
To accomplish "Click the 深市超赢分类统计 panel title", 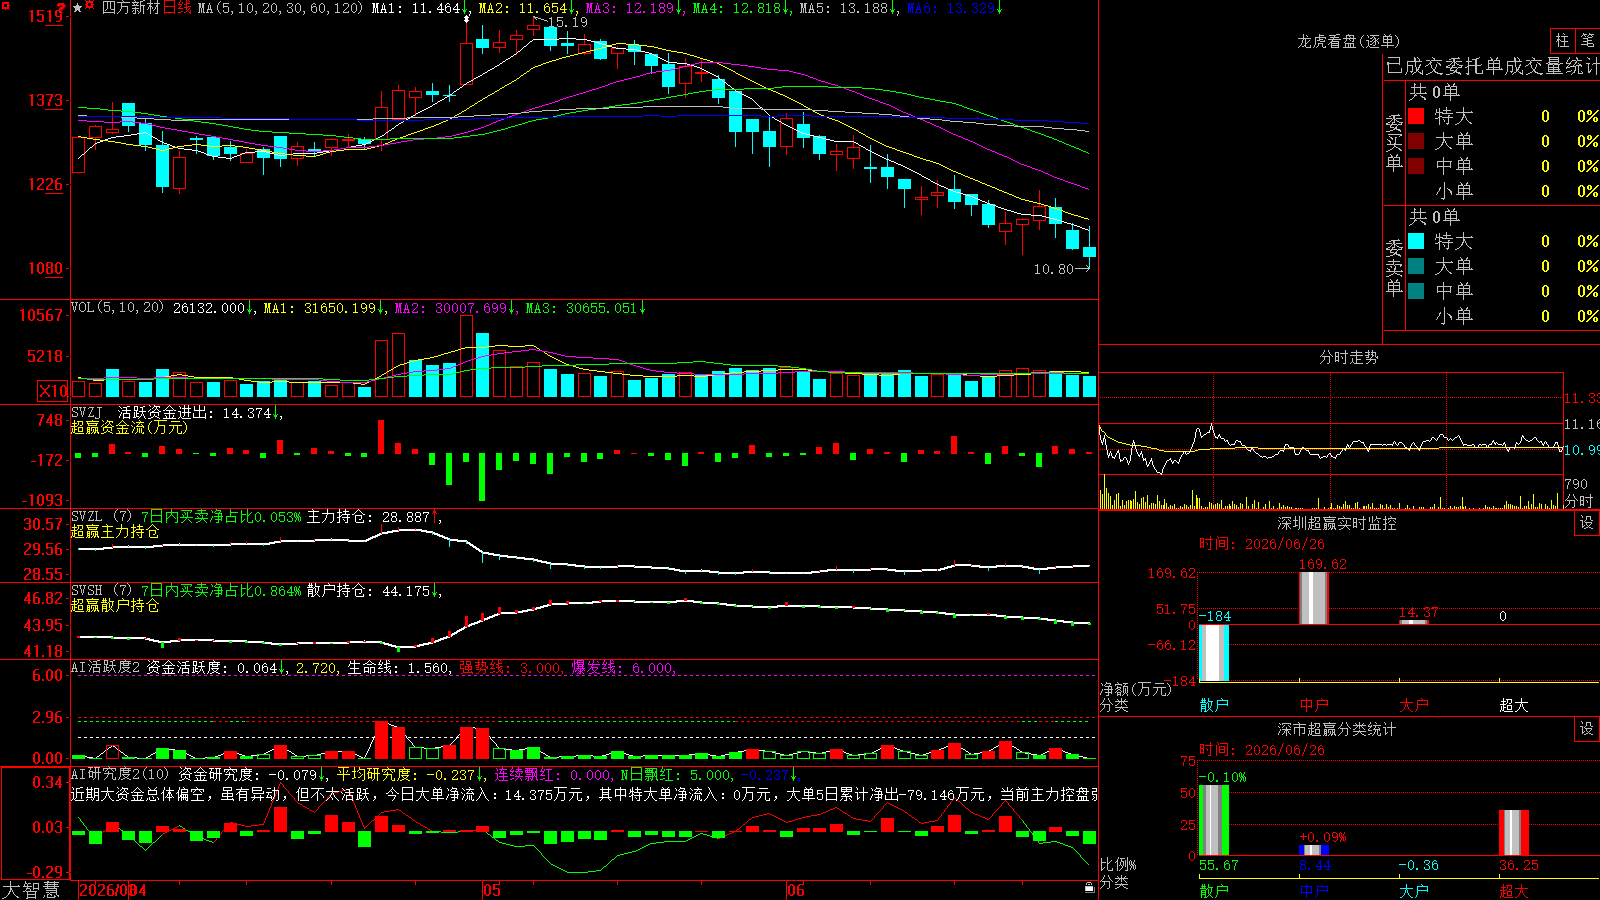I will point(1336,729).
